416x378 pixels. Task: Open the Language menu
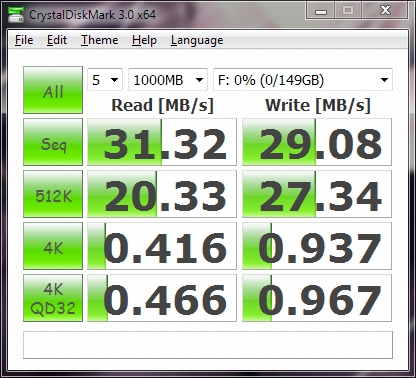coord(197,40)
